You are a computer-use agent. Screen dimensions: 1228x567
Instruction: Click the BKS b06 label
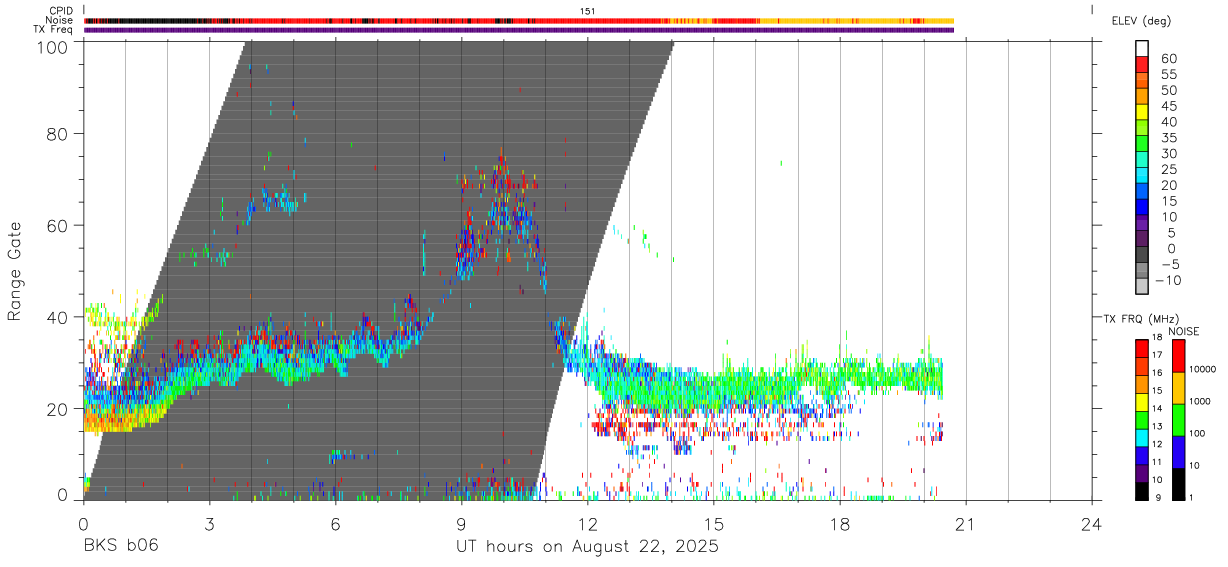point(120,547)
